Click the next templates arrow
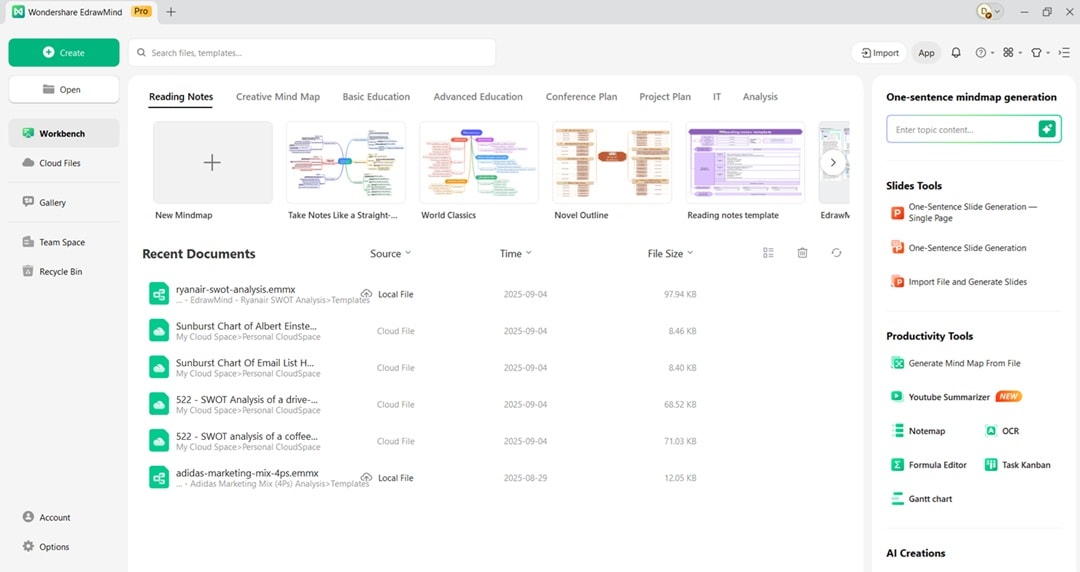 click(833, 163)
